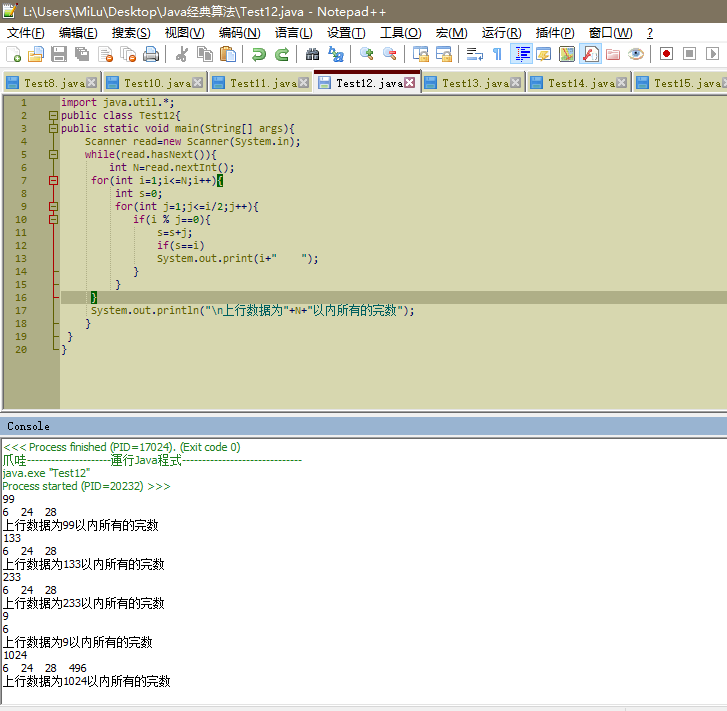Screen dimensions: 727x711
Task: Paste from clipboard with the Paste icon
Action: click(228, 54)
